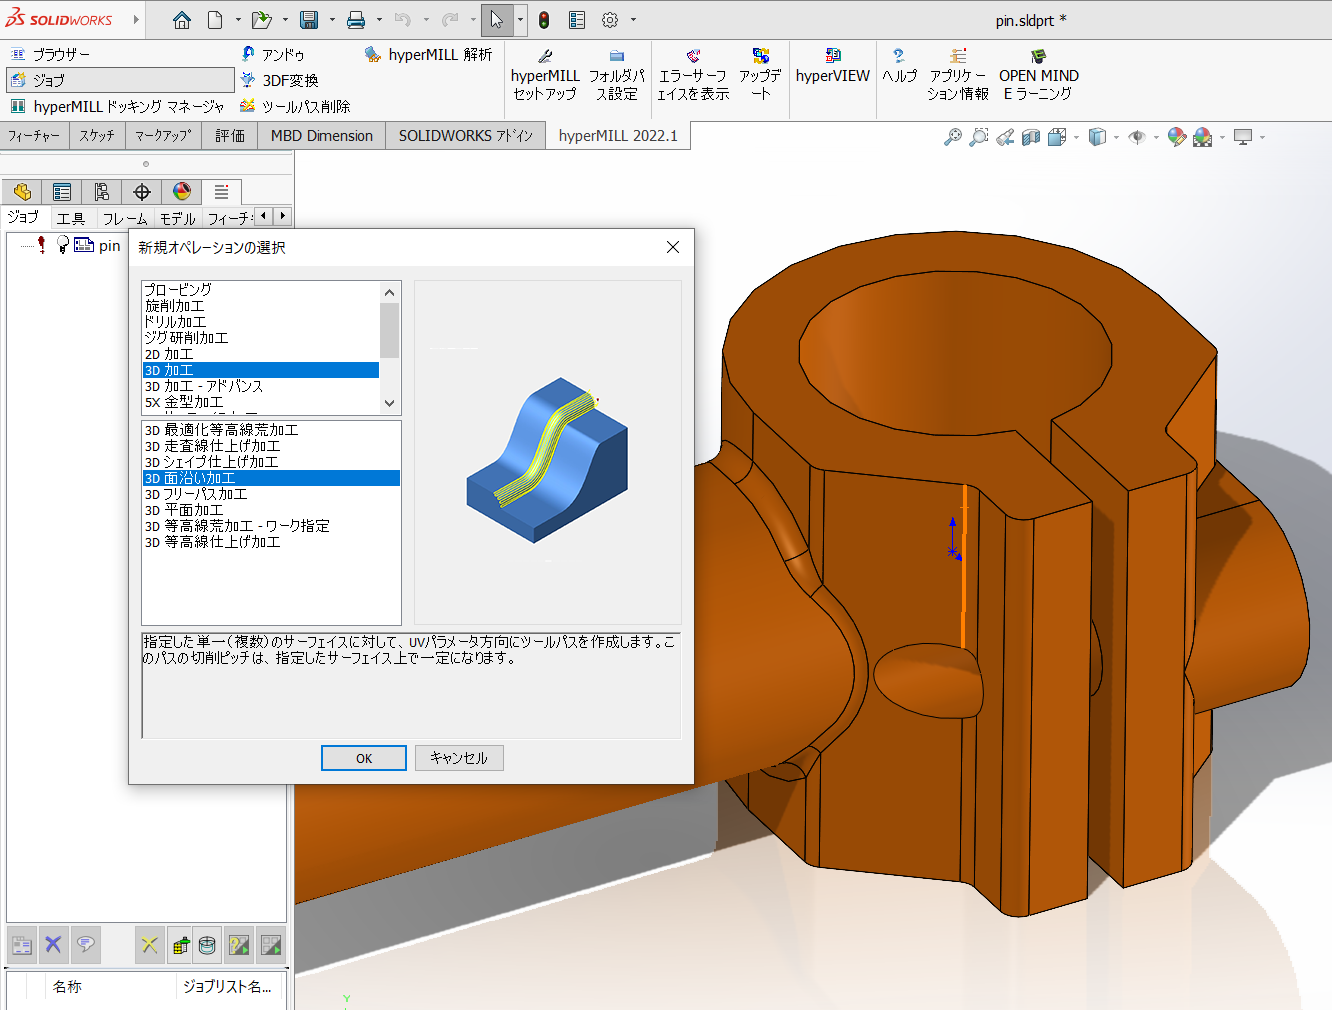Click the ツールパス削除 command

295,106
